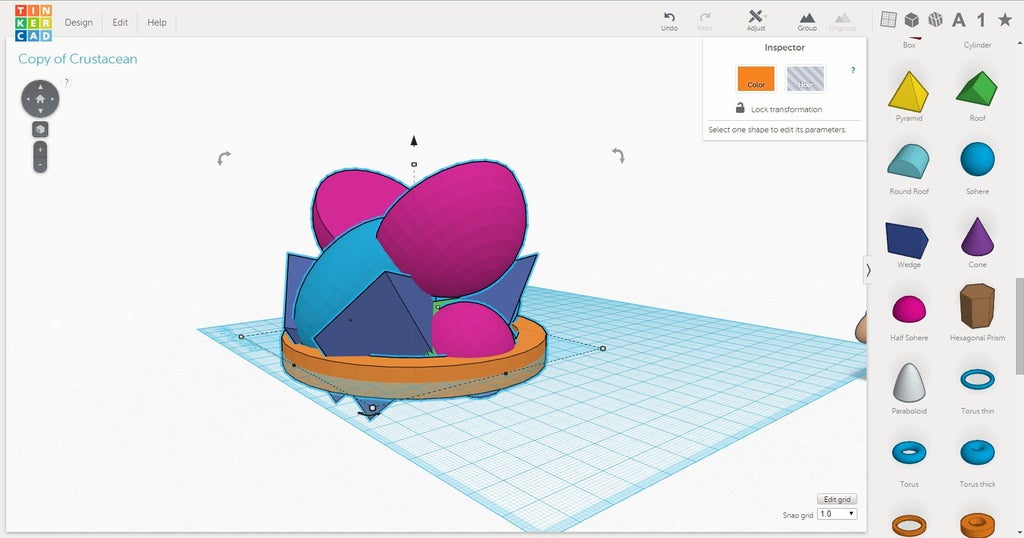Open the Edit menu
Screen dimensions: 1024x538
click(x=120, y=22)
